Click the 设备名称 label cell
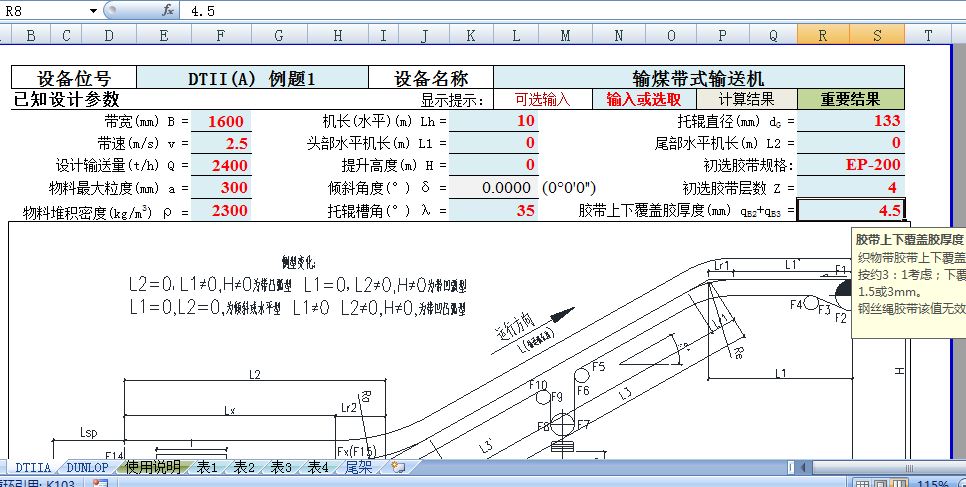Screen dimensions: 966x487 [431, 78]
